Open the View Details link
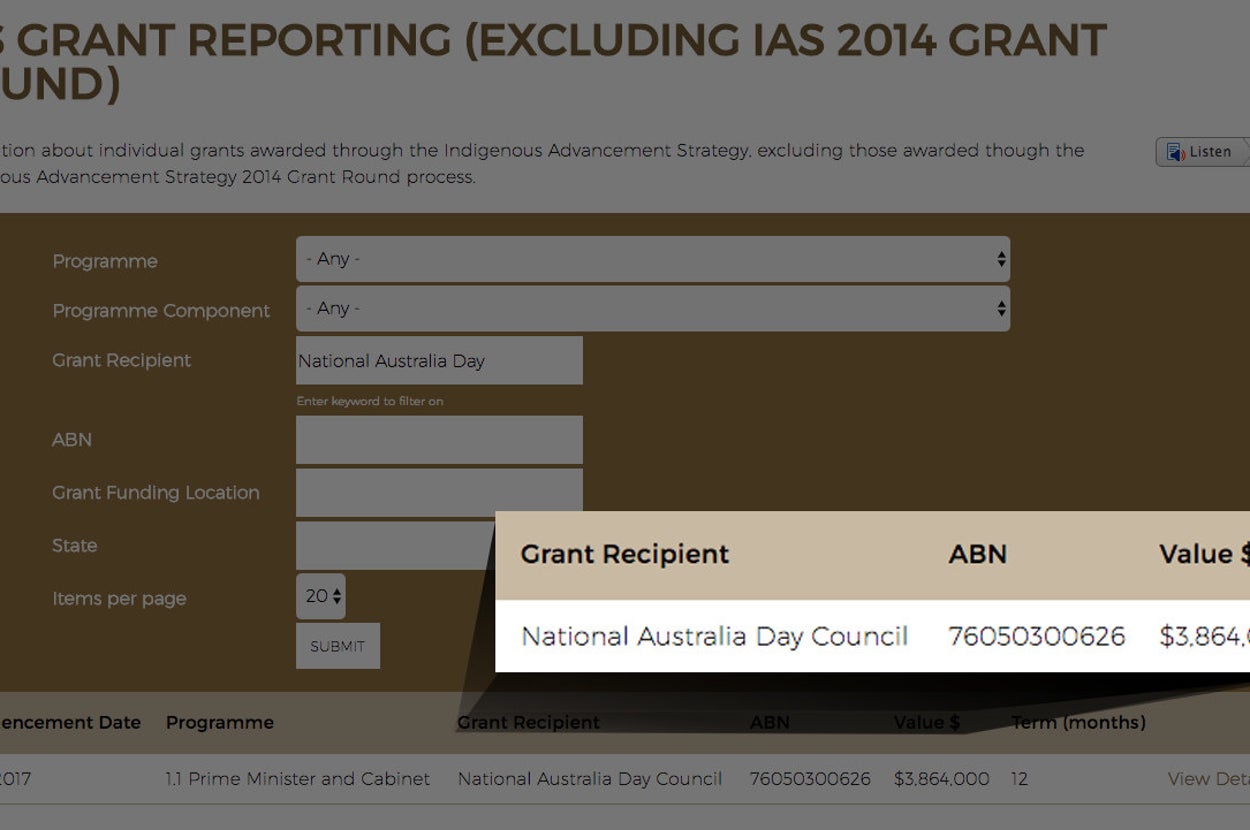This screenshot has width=1250, height=830. pos(1207,779)
